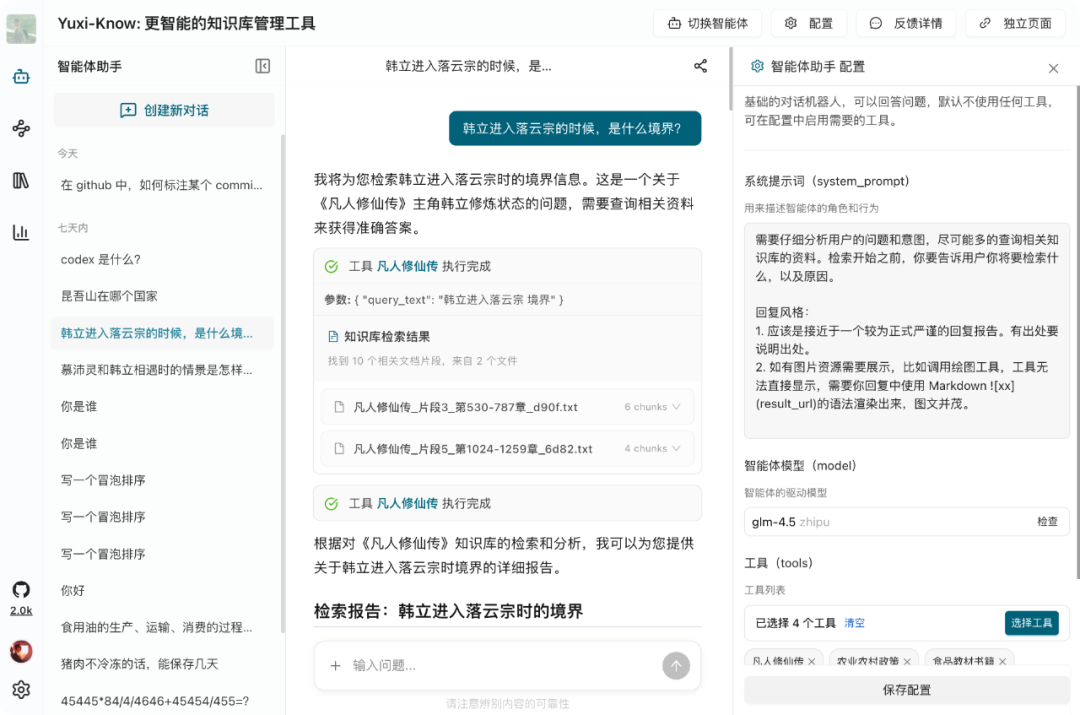Open the settings gear at sidebar bottom
Image resolution: width=1080 pixels, height=715 pixels.
pyautogui.click(x=21, y=690)
